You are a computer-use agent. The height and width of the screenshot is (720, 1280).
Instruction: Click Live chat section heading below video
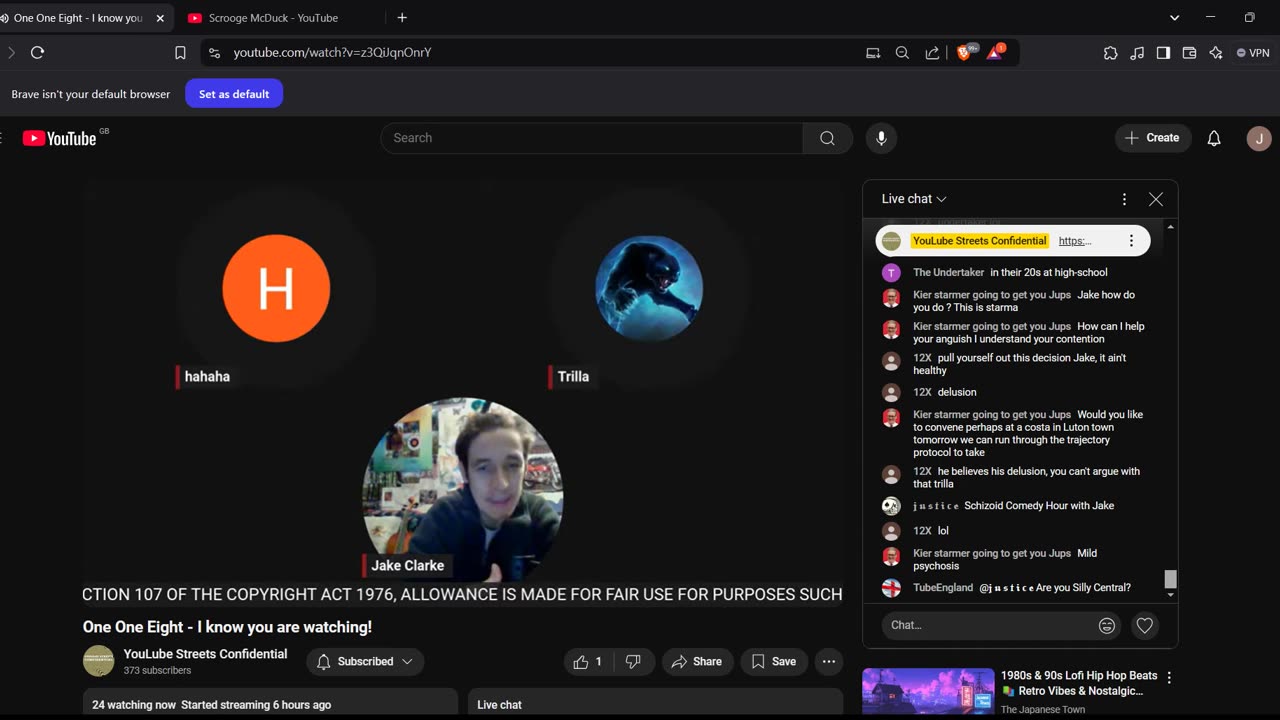tap(500, 705)
